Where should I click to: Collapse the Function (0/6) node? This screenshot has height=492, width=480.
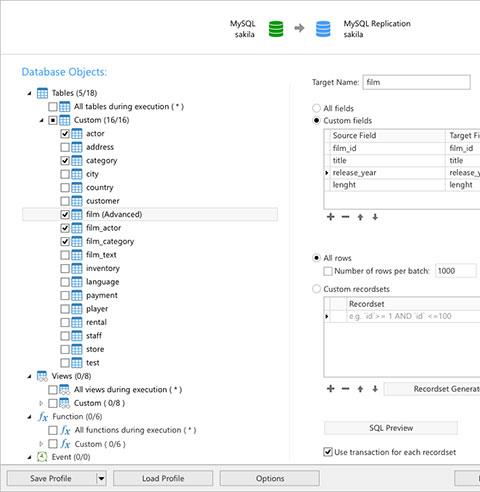(29, 417)
